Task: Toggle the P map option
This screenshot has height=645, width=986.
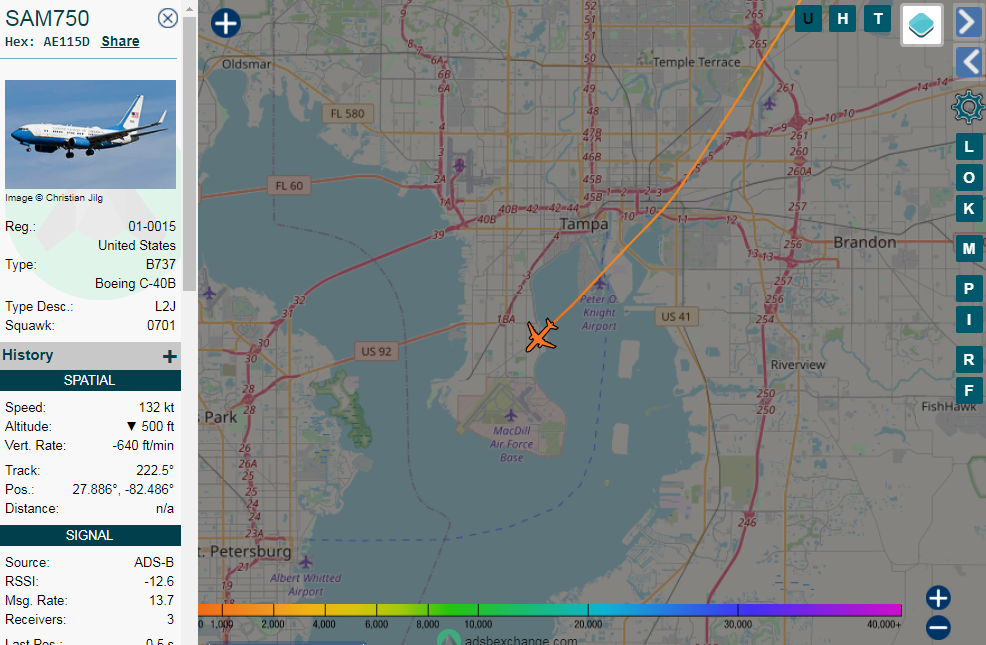Action: coord(969,289)
